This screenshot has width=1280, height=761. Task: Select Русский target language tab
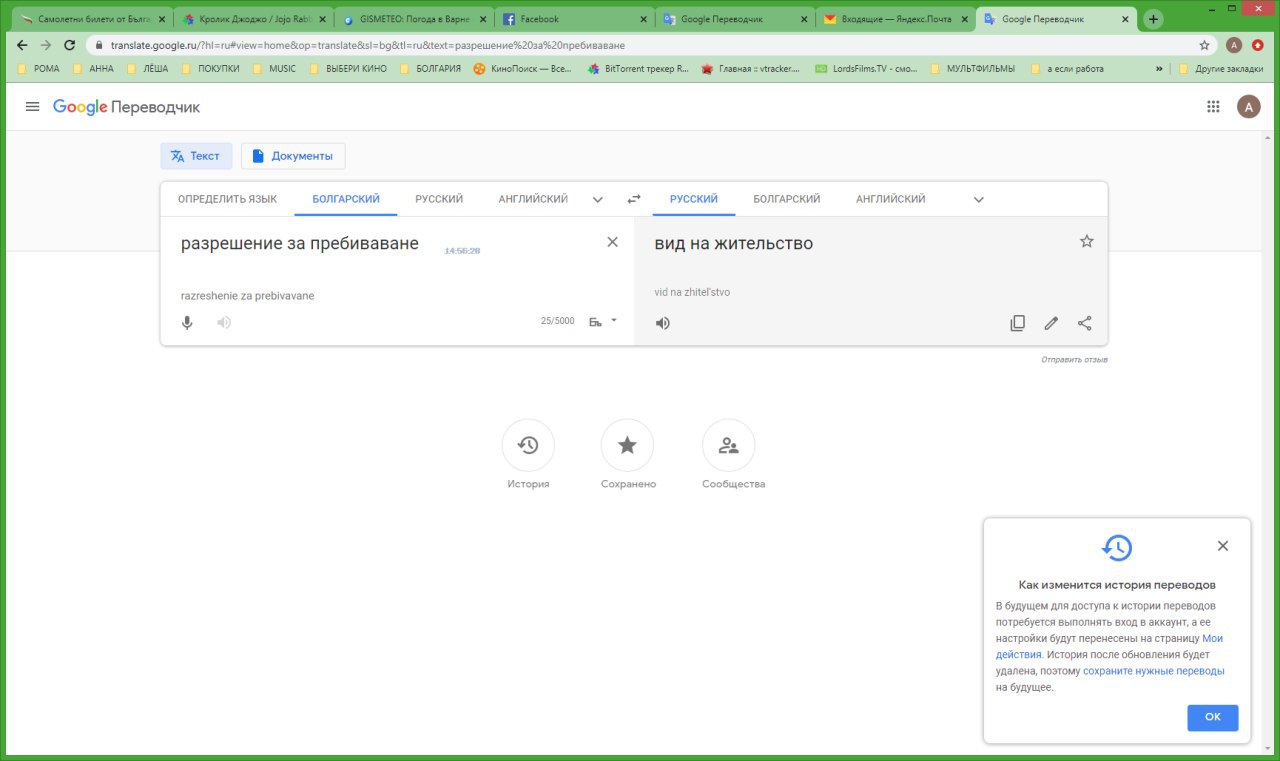click(694, 199)
